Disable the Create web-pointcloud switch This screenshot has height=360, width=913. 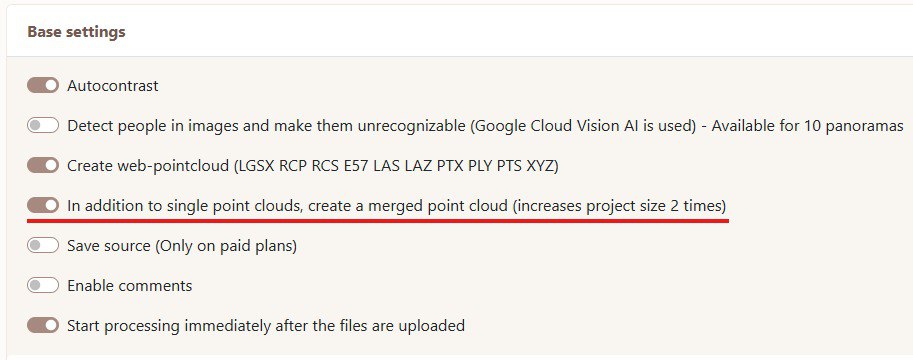(x=43, y=165)
